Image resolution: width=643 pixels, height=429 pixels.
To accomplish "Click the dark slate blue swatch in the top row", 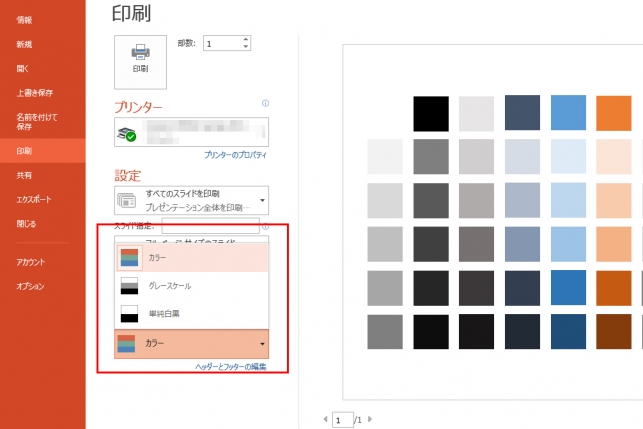I will [x=522, y=113].
